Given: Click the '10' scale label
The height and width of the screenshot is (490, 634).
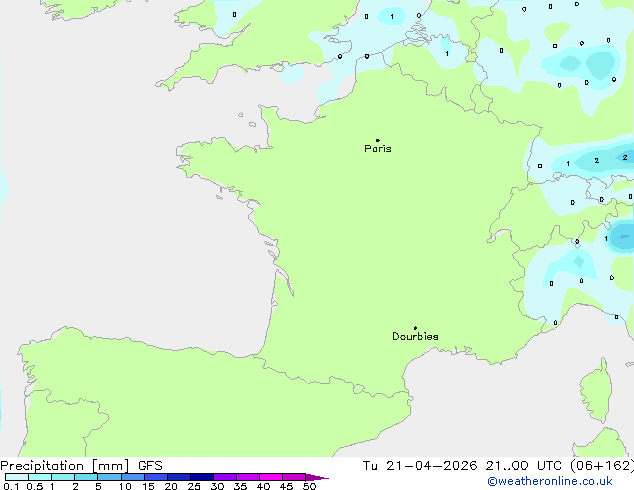Looking at the screenshot, I should click(125, 486).
